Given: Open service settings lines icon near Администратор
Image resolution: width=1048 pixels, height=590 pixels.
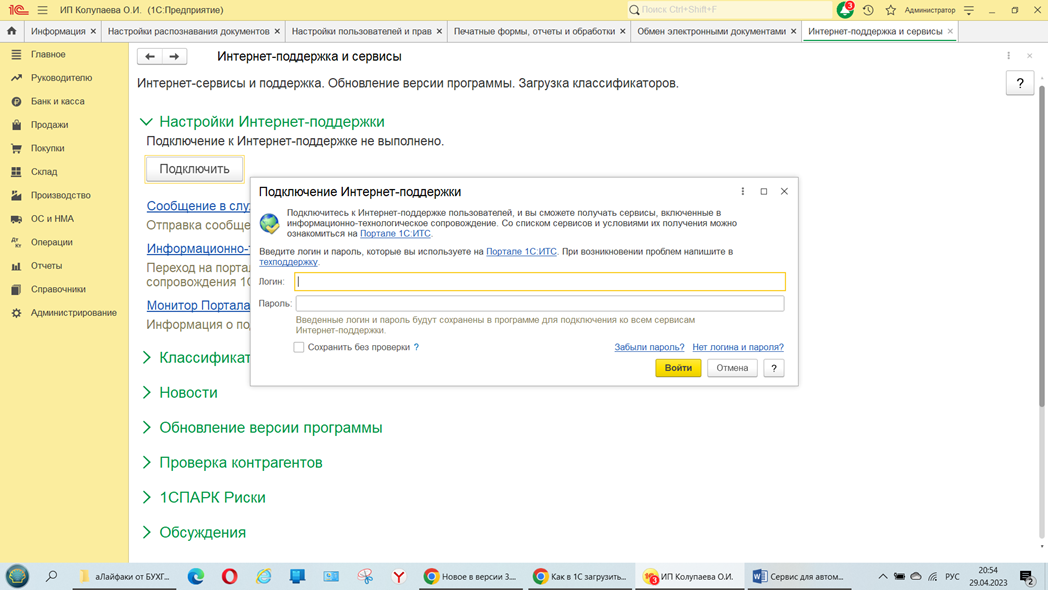Looking at the screenshot, I should [x=969, y=10].
